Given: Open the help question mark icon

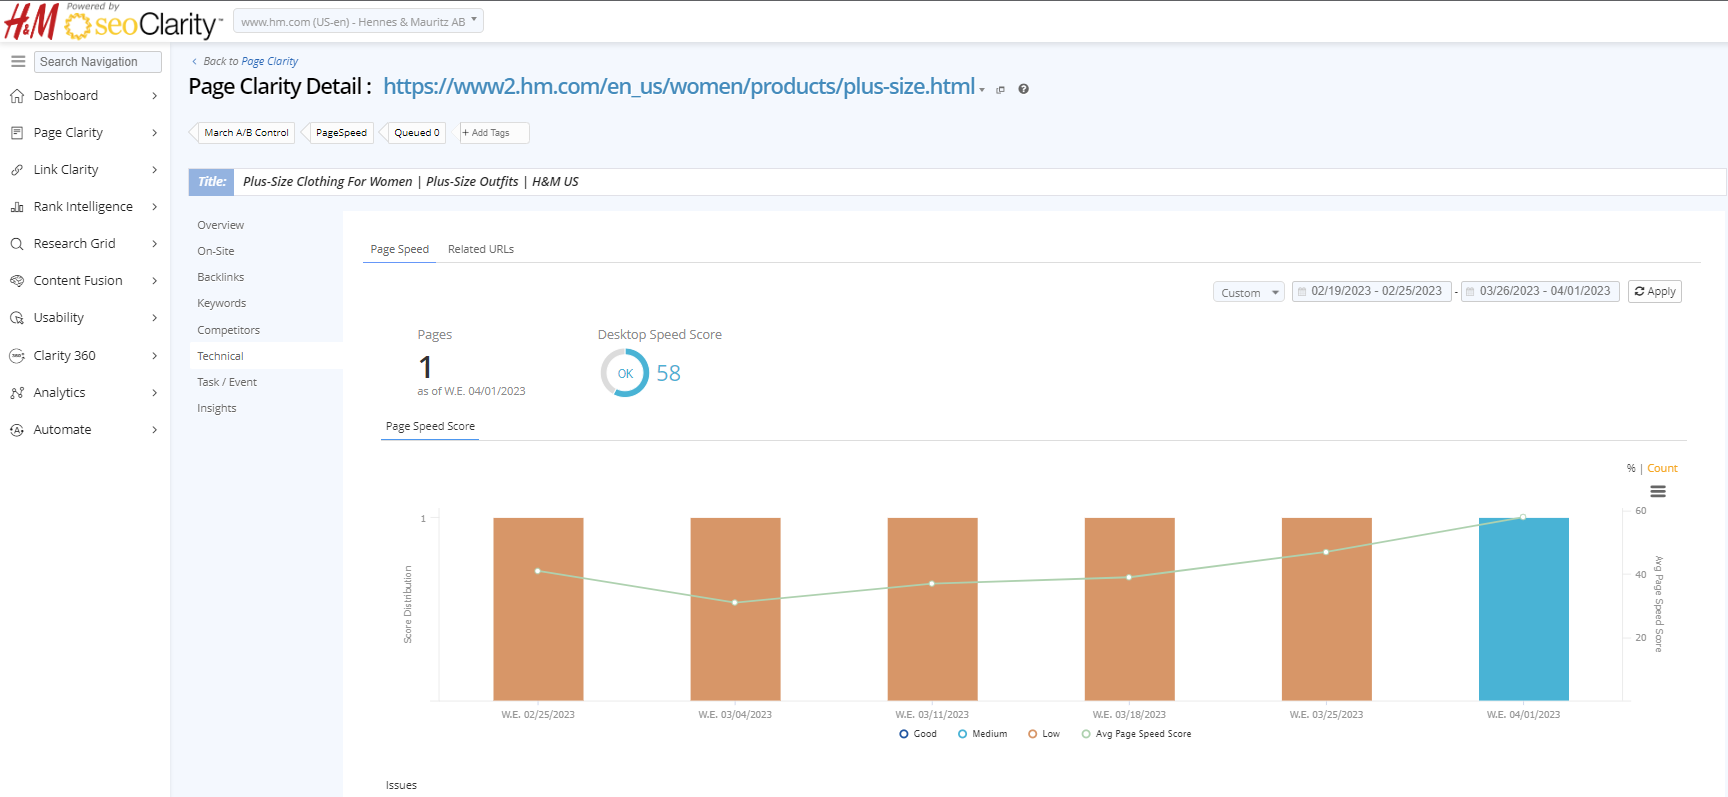Looking at the screenshot, I should (x=1023, y=89).
